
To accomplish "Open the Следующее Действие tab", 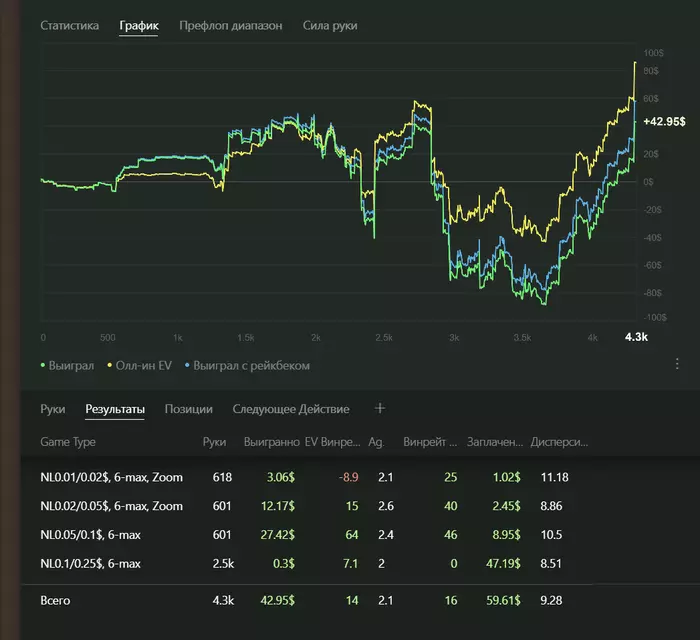I will pyautogui.click(x=290, y=409).
